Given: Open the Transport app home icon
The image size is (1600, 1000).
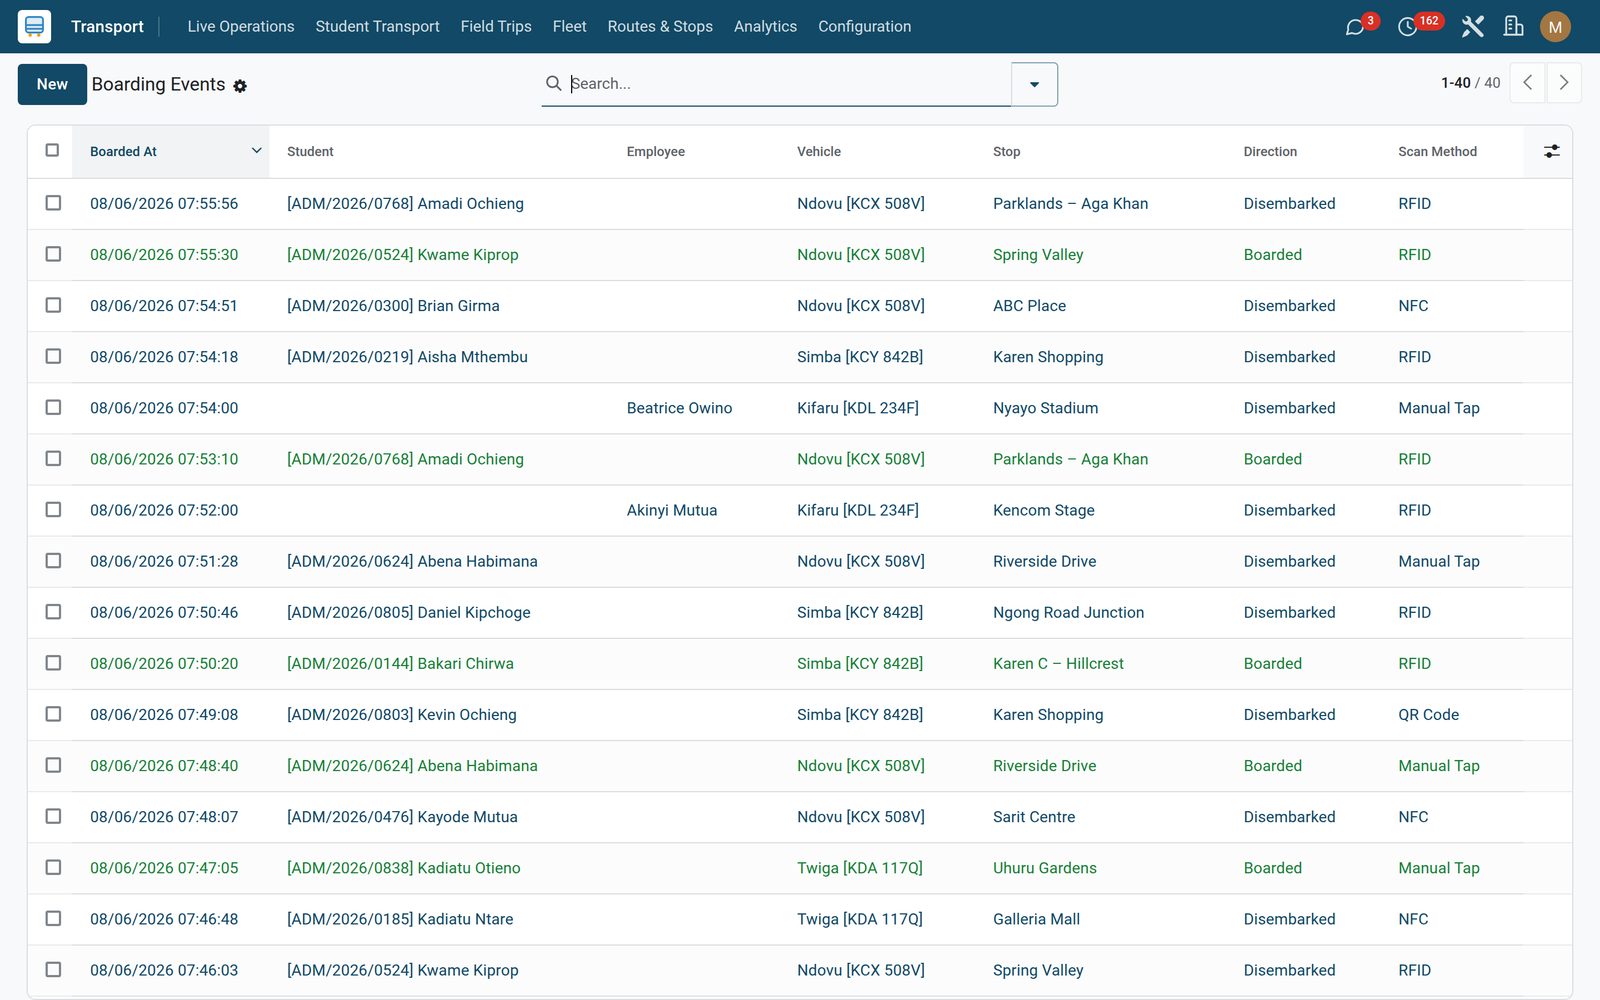Looking at the screenshot, I should click(34, 26).
